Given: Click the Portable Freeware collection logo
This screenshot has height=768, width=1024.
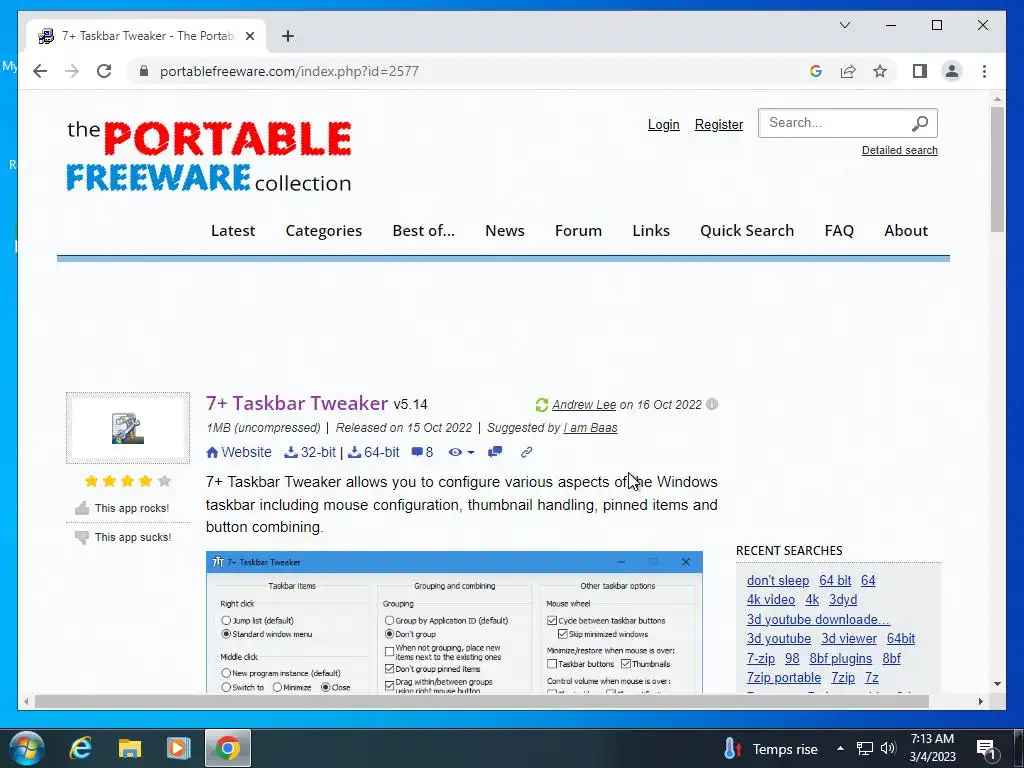Looking at the screenshot, I should pyautogui.click(x=209, y=155).
